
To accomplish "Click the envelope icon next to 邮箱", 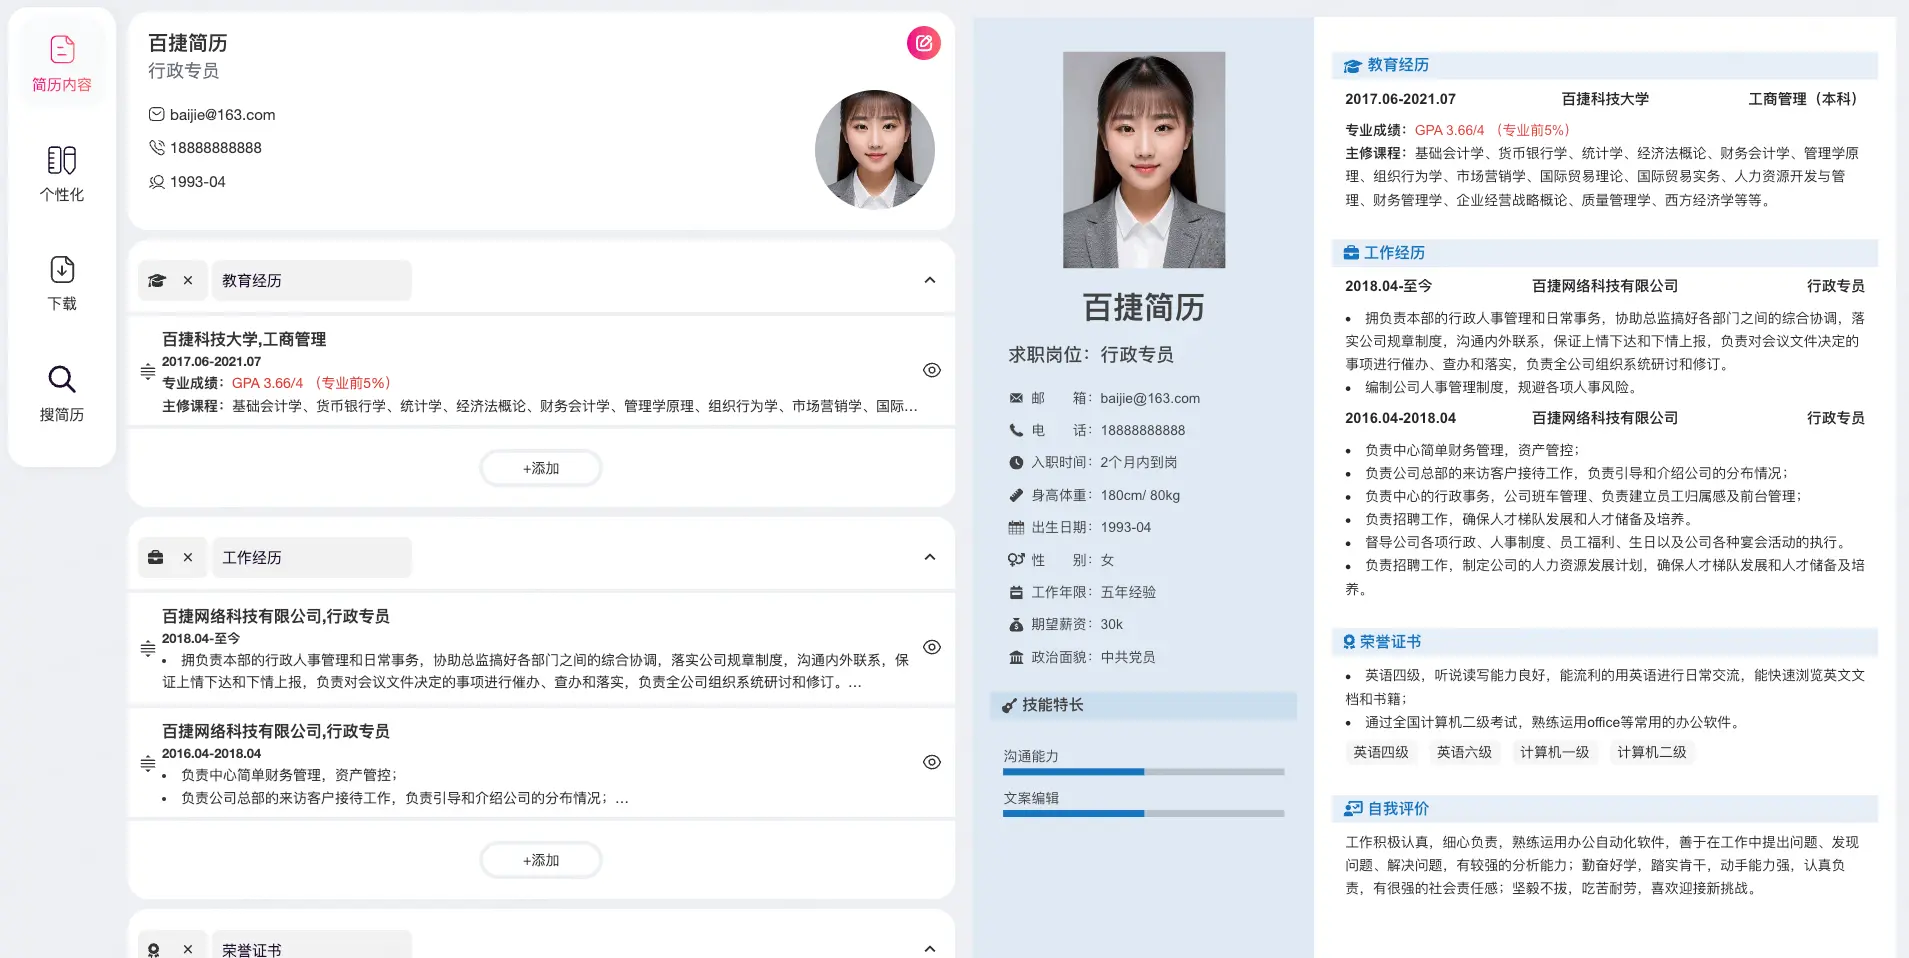I will click(1016, 398).
